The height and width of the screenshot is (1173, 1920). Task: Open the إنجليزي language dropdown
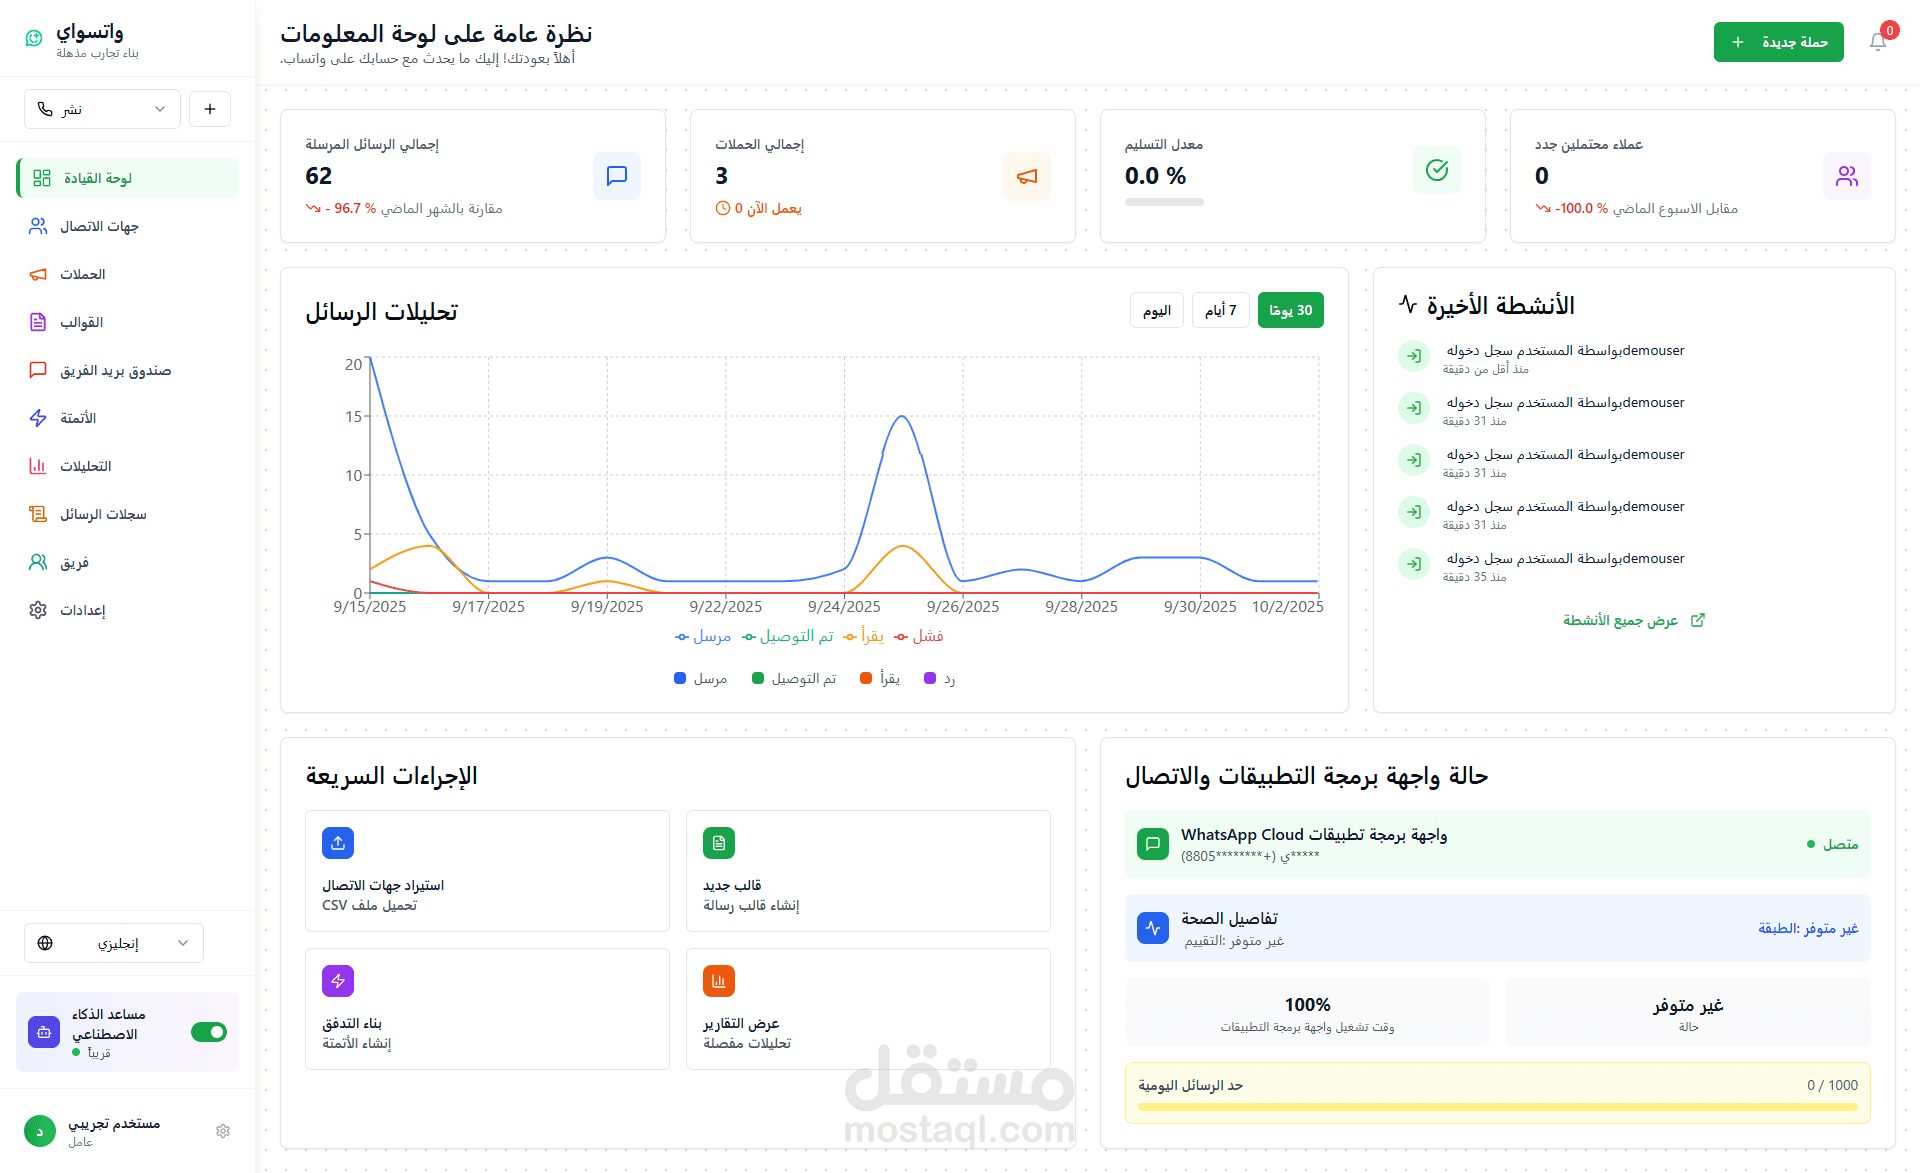click(x=114, y=943)
